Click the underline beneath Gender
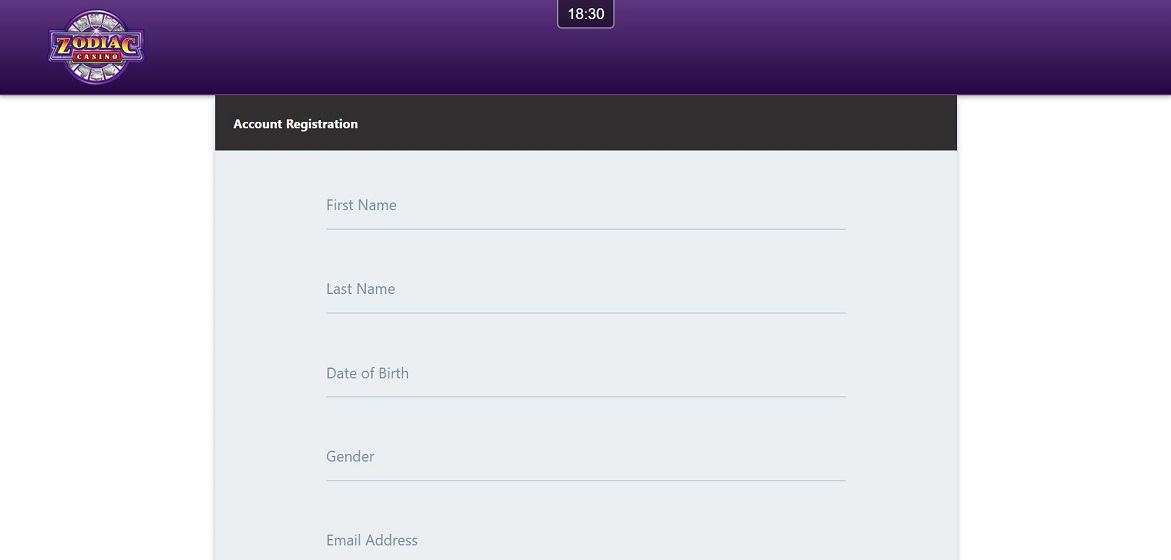 (x=586, y=480)
